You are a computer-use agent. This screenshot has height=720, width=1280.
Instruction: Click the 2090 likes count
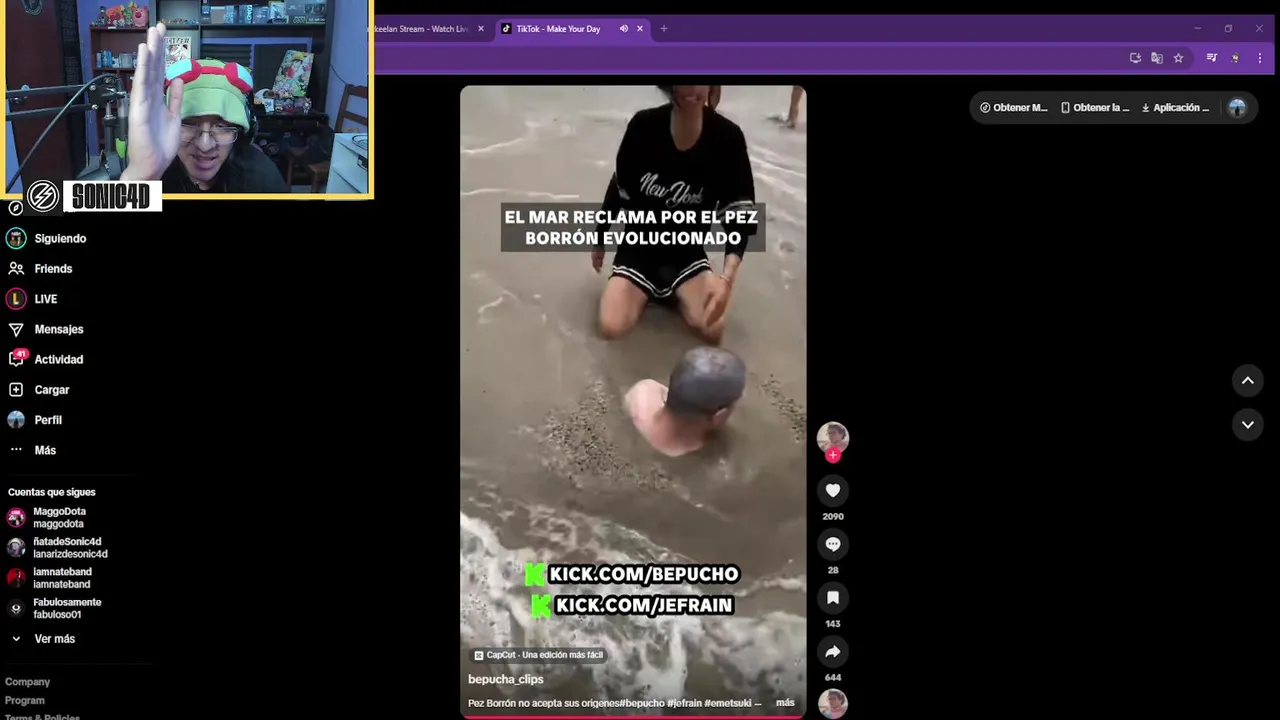click(x=833, y=516)
